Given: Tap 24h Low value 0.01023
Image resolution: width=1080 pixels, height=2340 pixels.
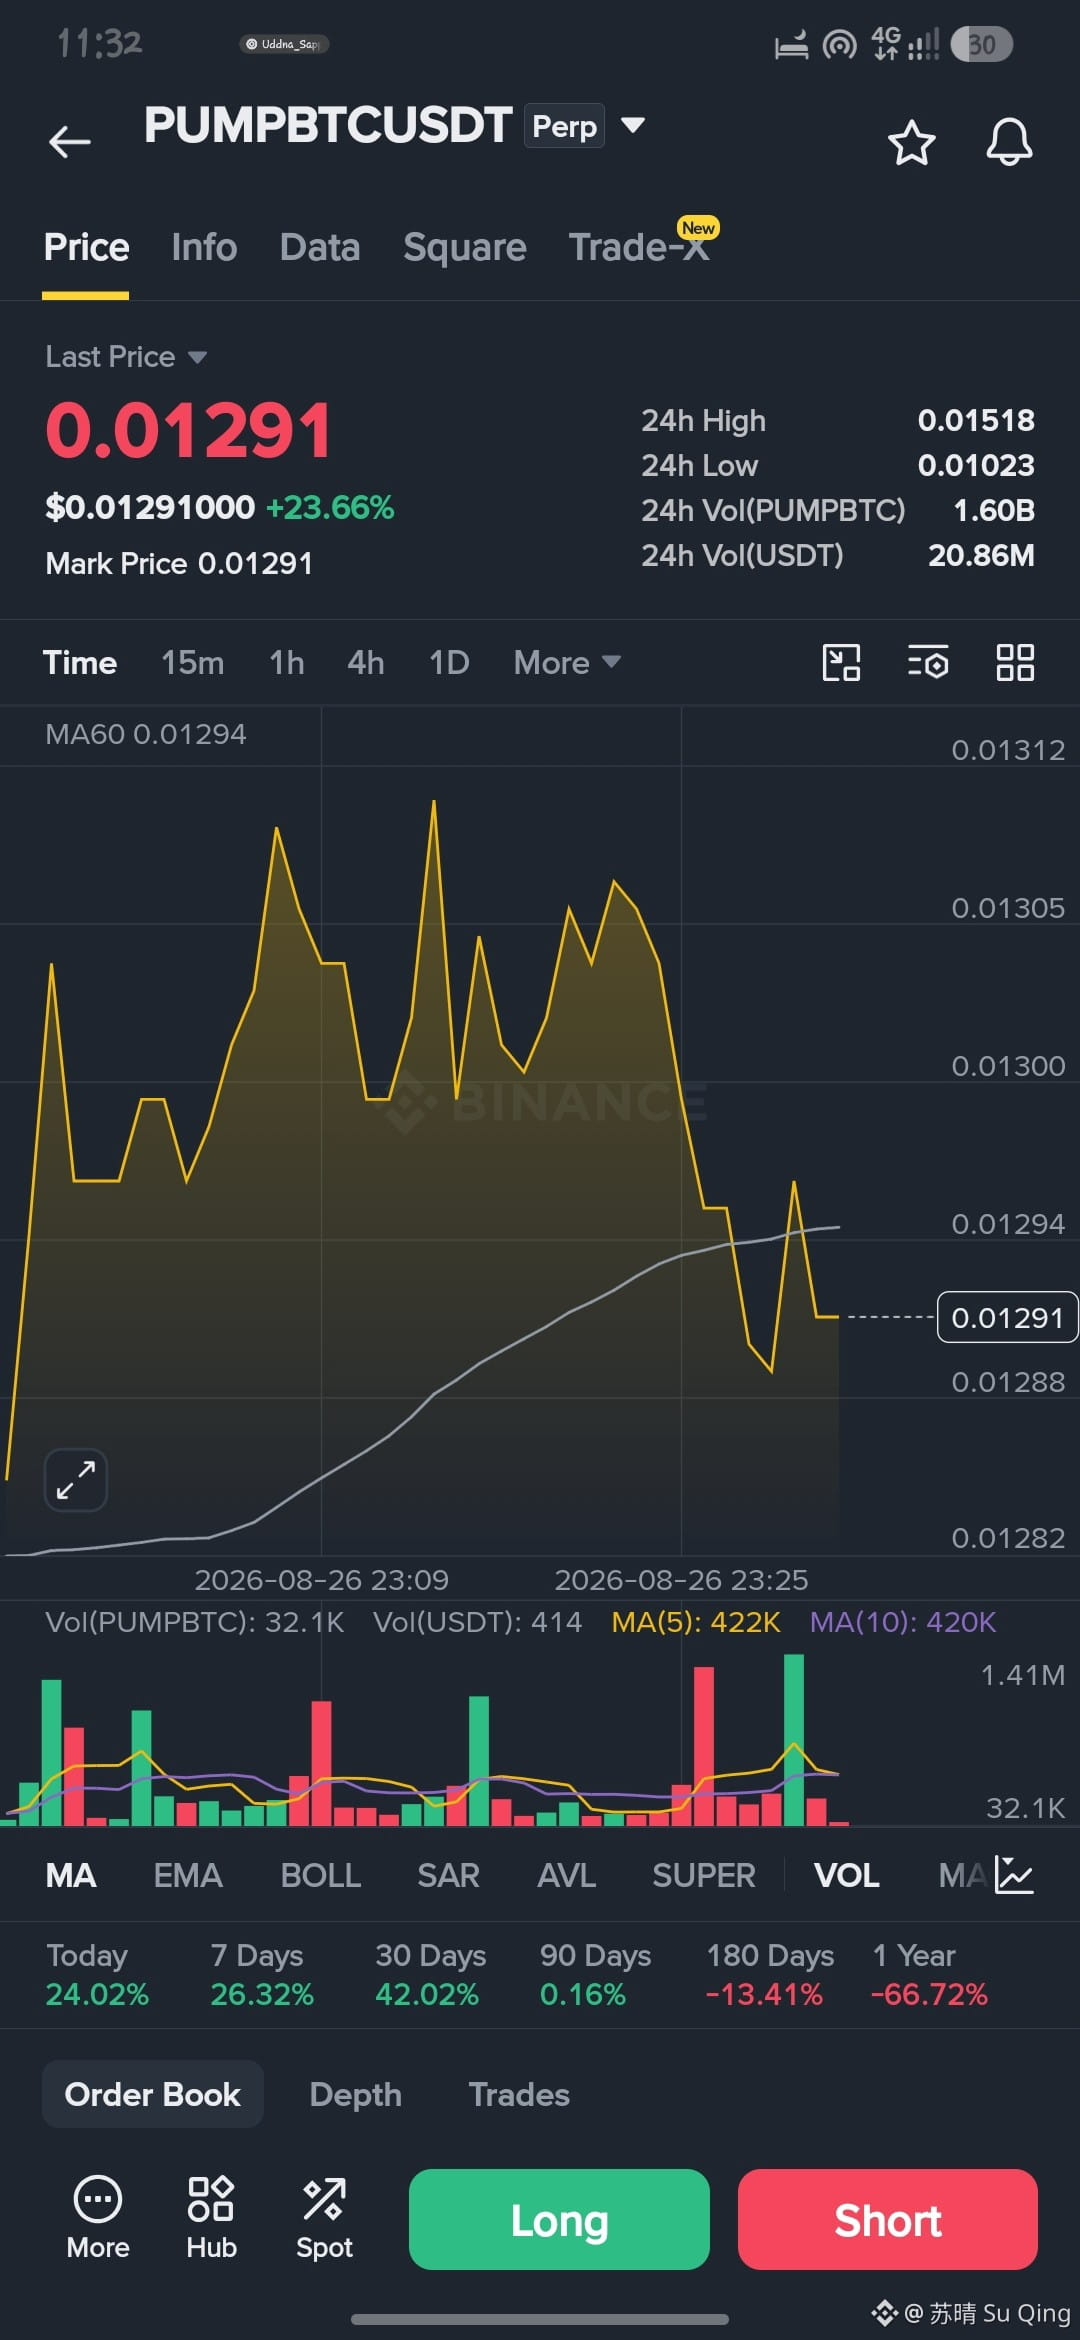Looking at the screenshot, I should [x=976, y=465].
